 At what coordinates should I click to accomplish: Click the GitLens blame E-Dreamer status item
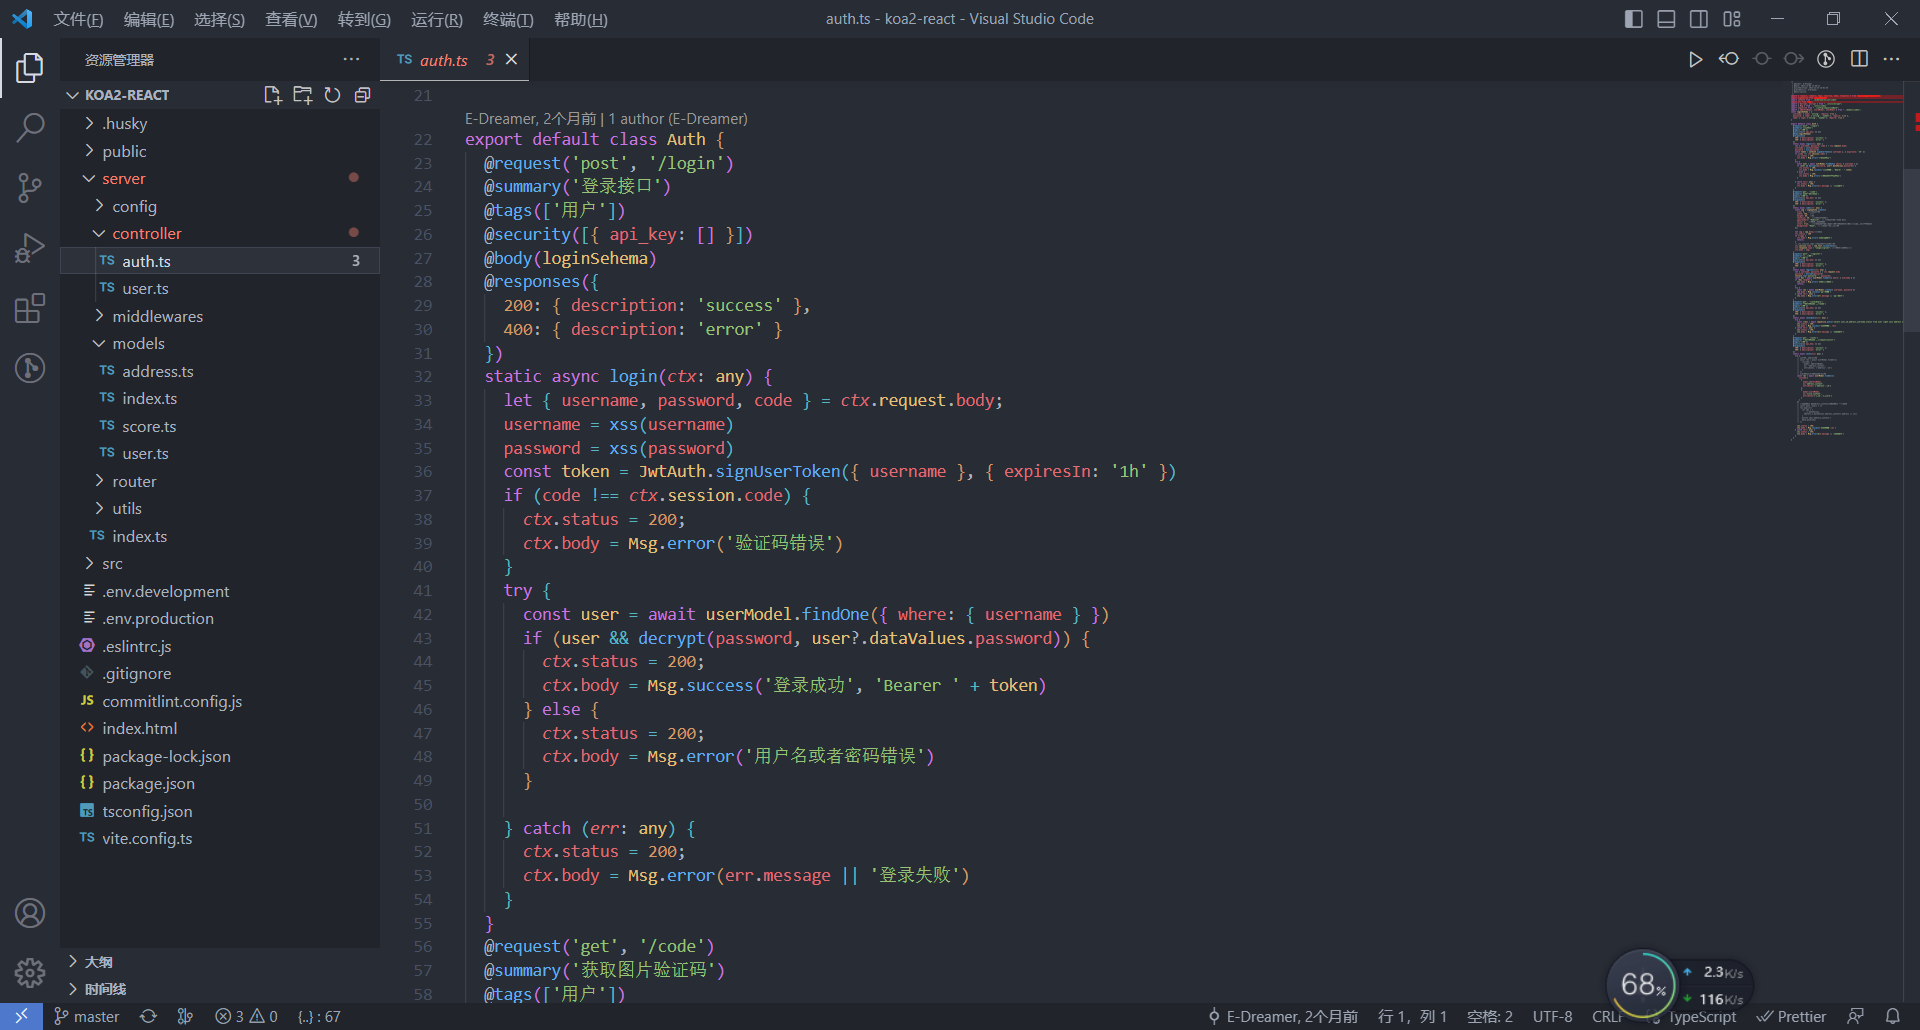1283,1016
